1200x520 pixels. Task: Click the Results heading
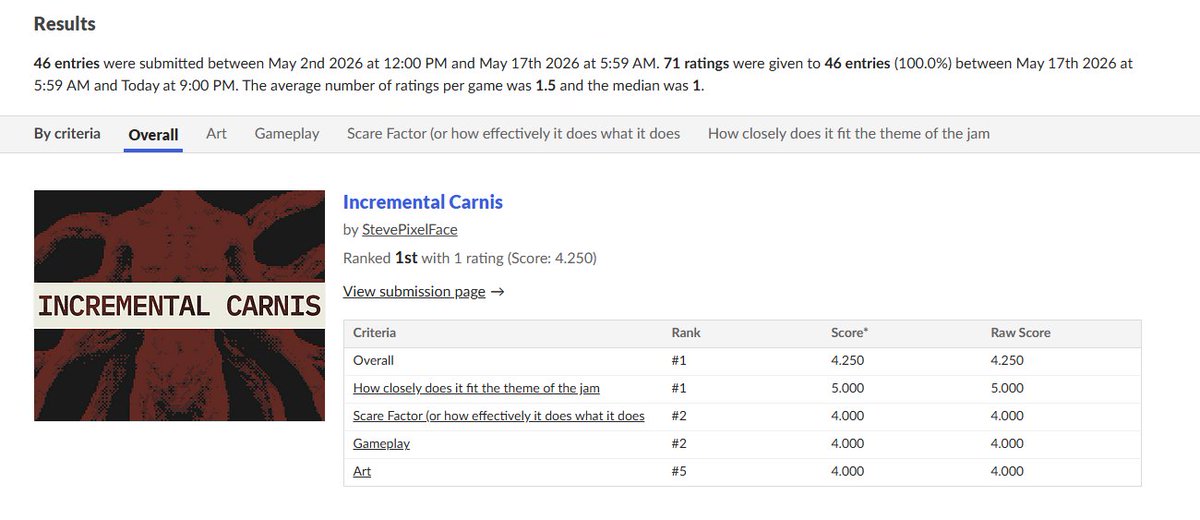click(65, 23)
